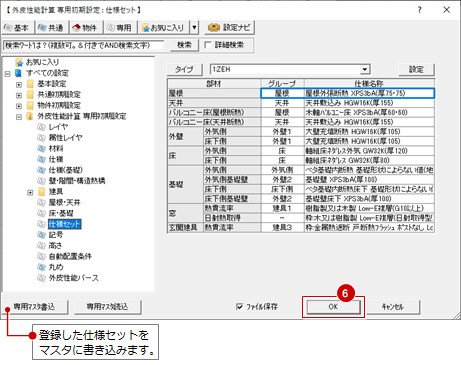Viewport: 461px width, 365px height.
Task: Focus the search keyword input field
Action: point(83,45)
